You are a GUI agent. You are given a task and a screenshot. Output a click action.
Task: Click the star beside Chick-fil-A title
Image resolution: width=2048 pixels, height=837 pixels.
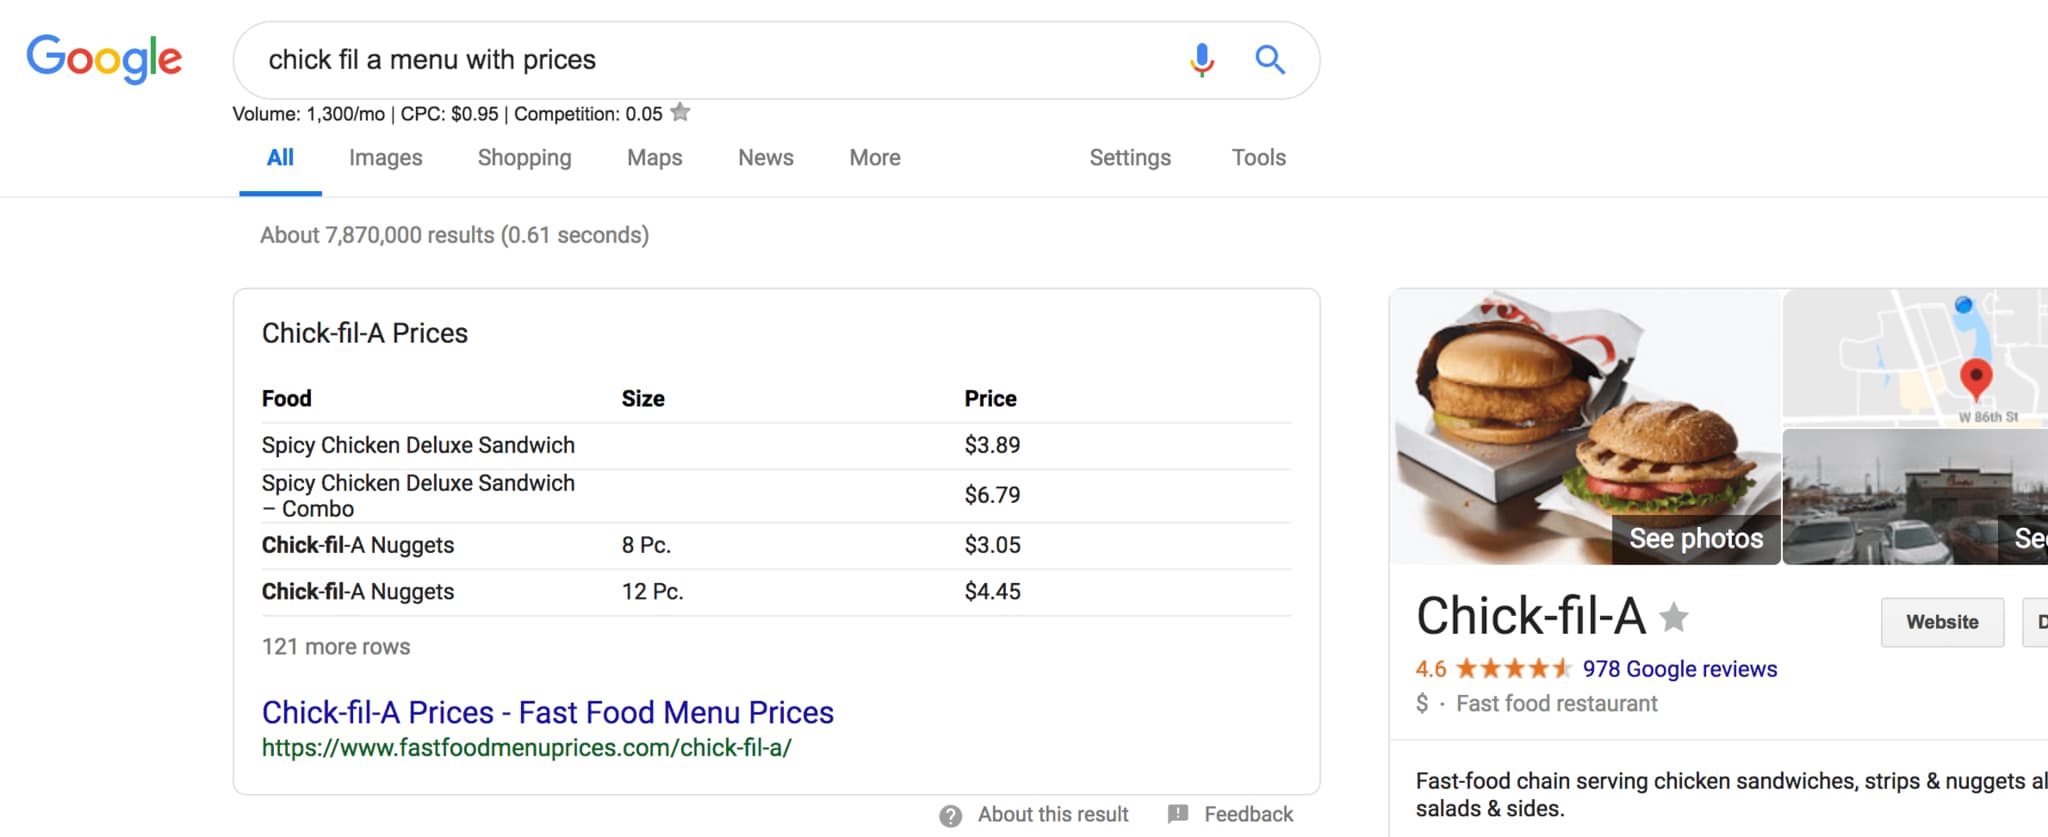1674,617
